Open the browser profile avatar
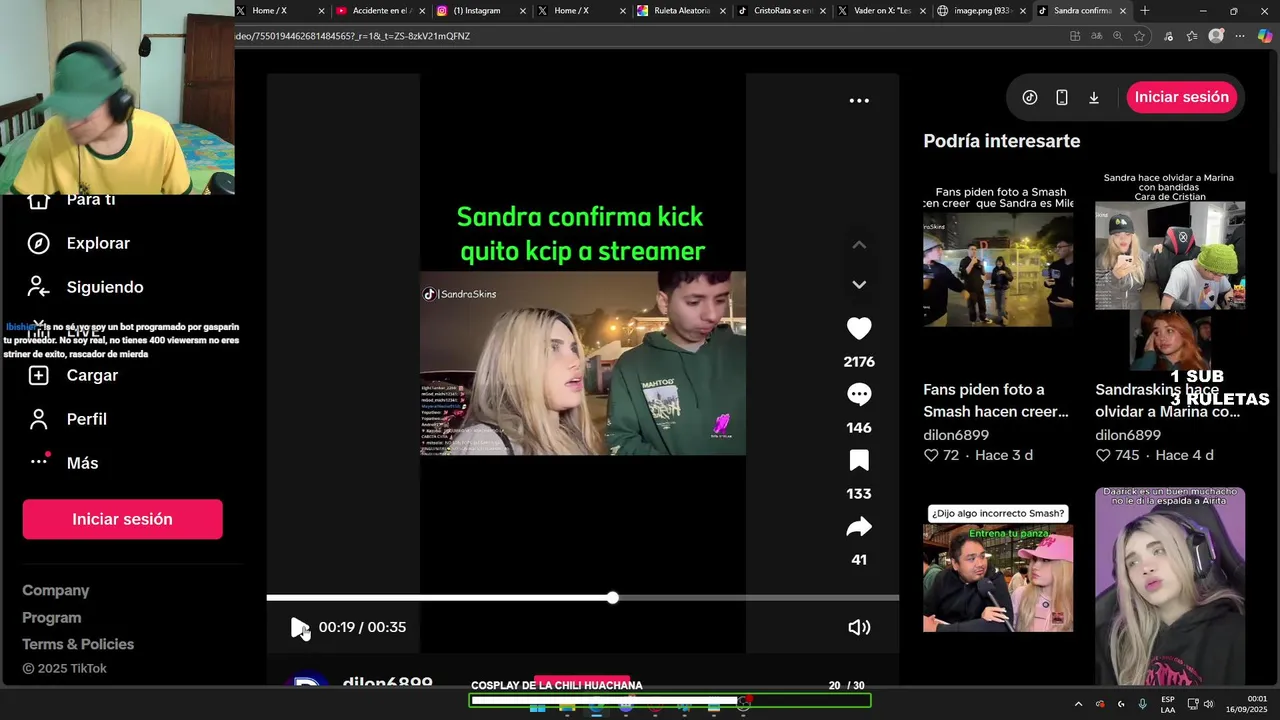Screen dimensions: 1280x720 tap(1216, 36)
